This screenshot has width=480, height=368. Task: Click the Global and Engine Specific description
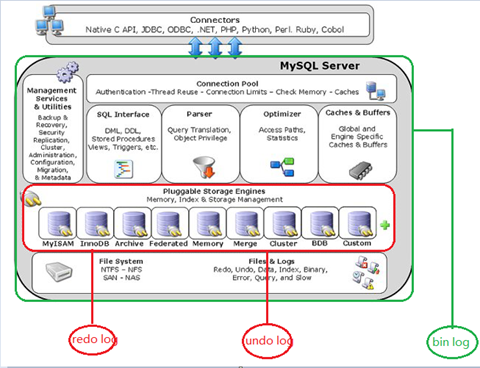tap(358, 137)
